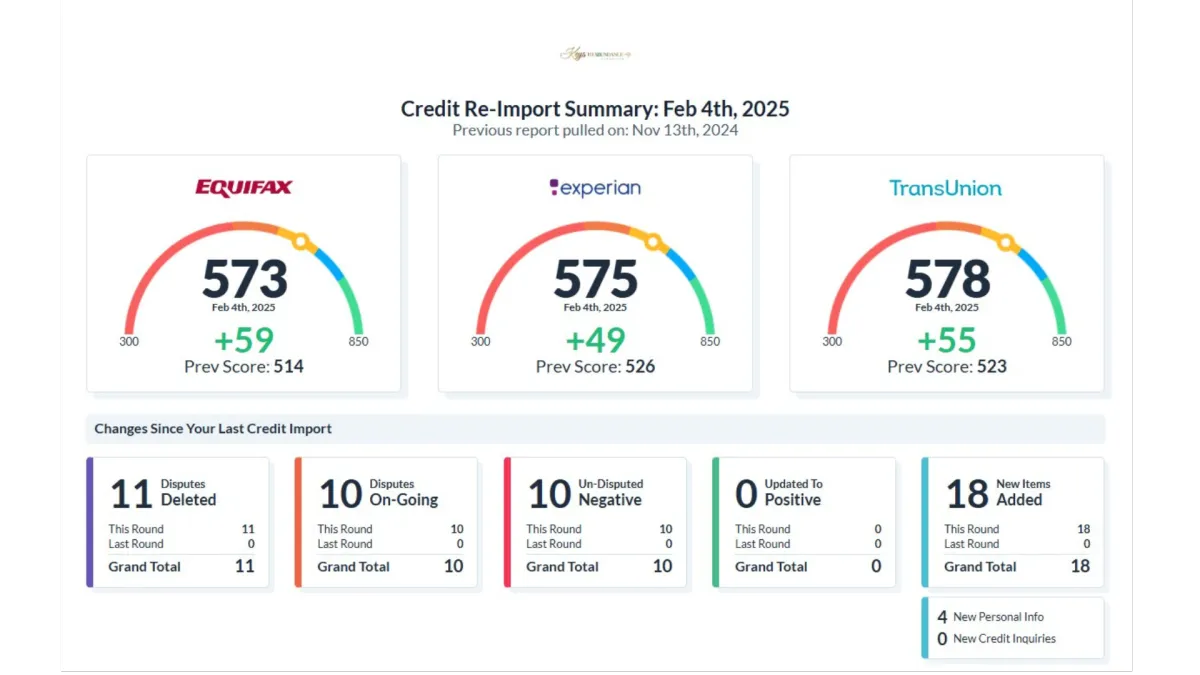This screenshot has width=1200, height=675.
Task: Click Prev Score: 523
Action: coord(947,366)
